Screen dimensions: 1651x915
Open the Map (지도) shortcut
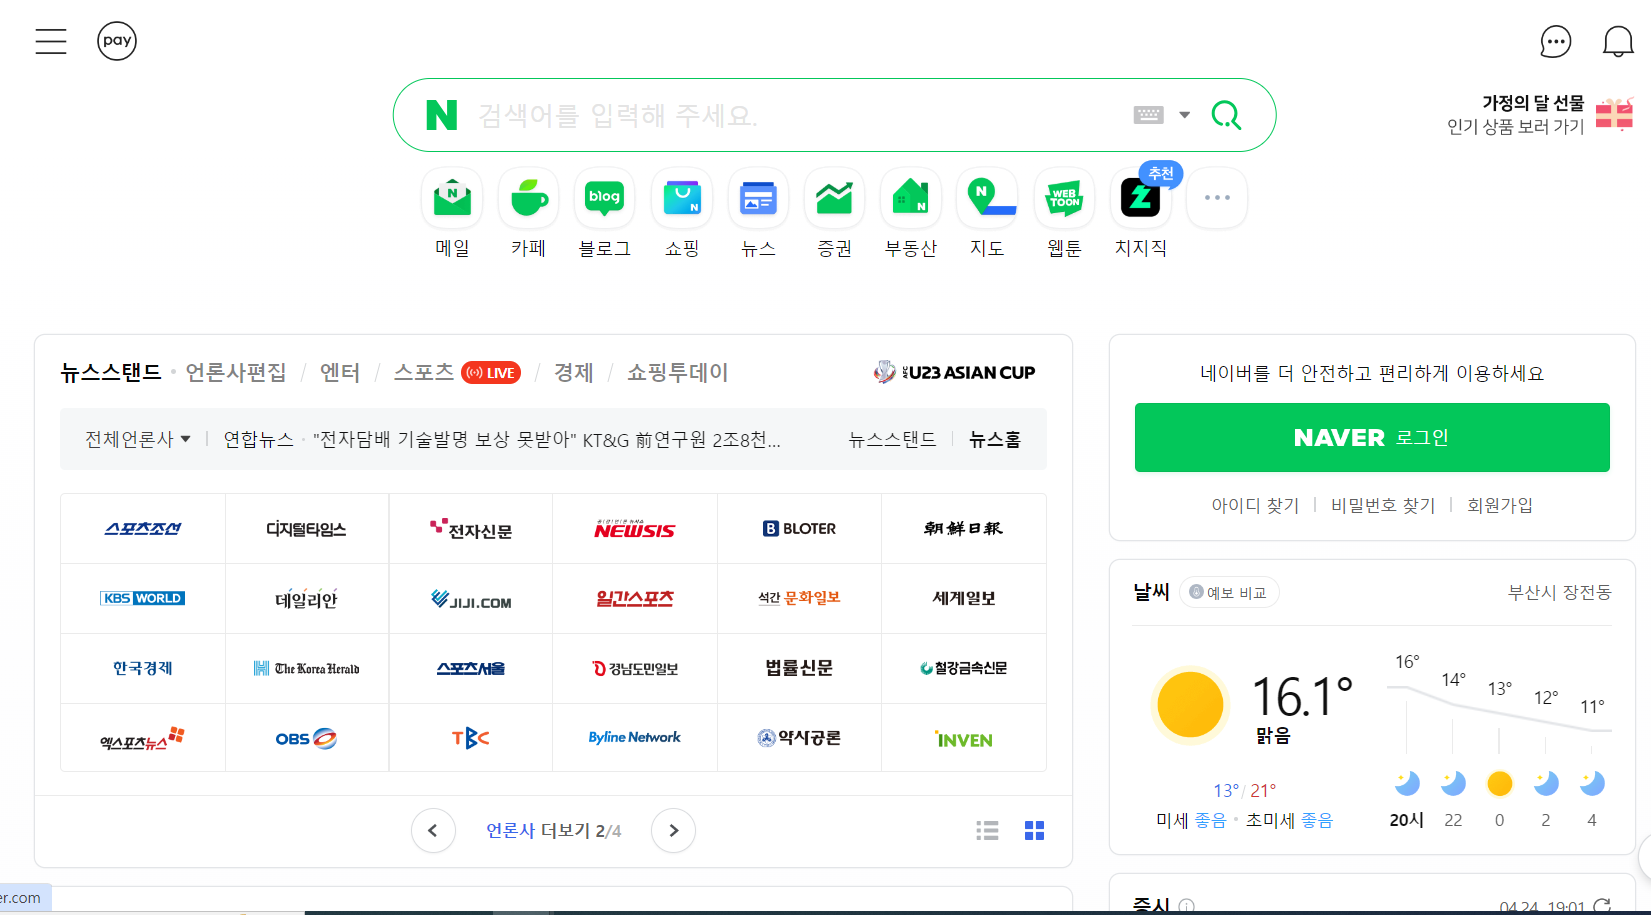[987, 214]
